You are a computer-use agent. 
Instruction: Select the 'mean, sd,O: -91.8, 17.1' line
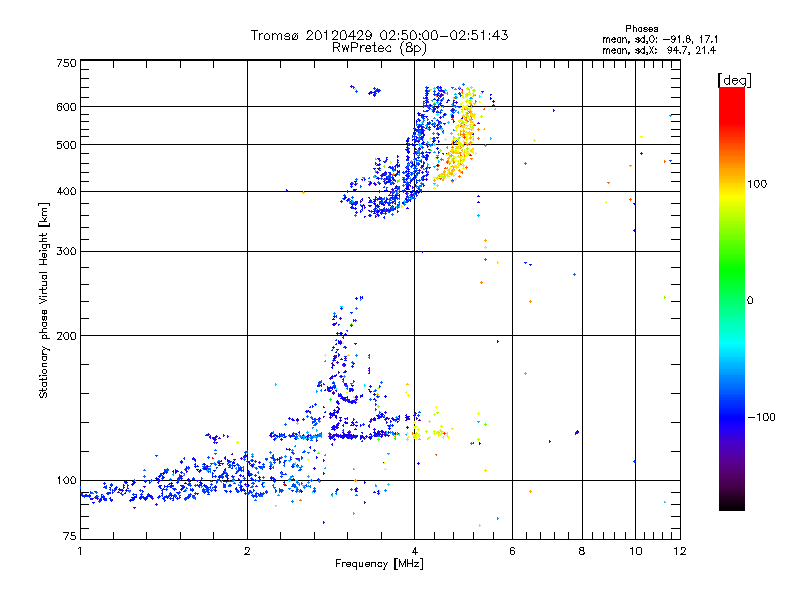click(x=660, y=39)
